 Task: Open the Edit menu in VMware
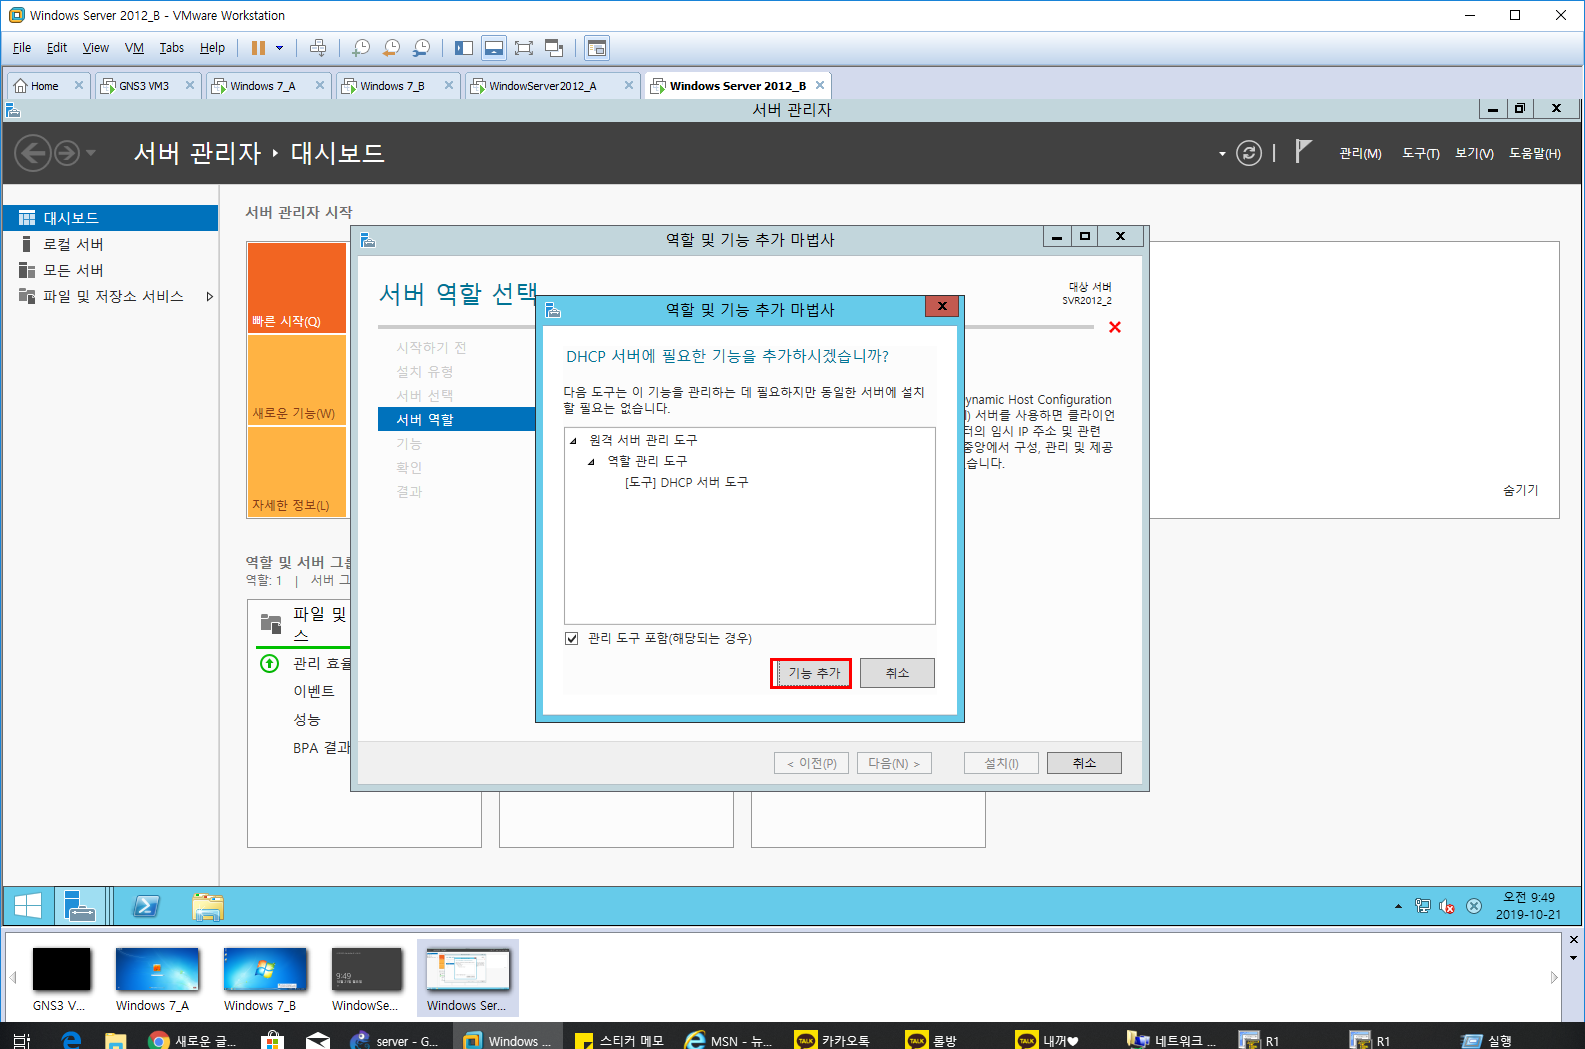(x=57, y=48)
